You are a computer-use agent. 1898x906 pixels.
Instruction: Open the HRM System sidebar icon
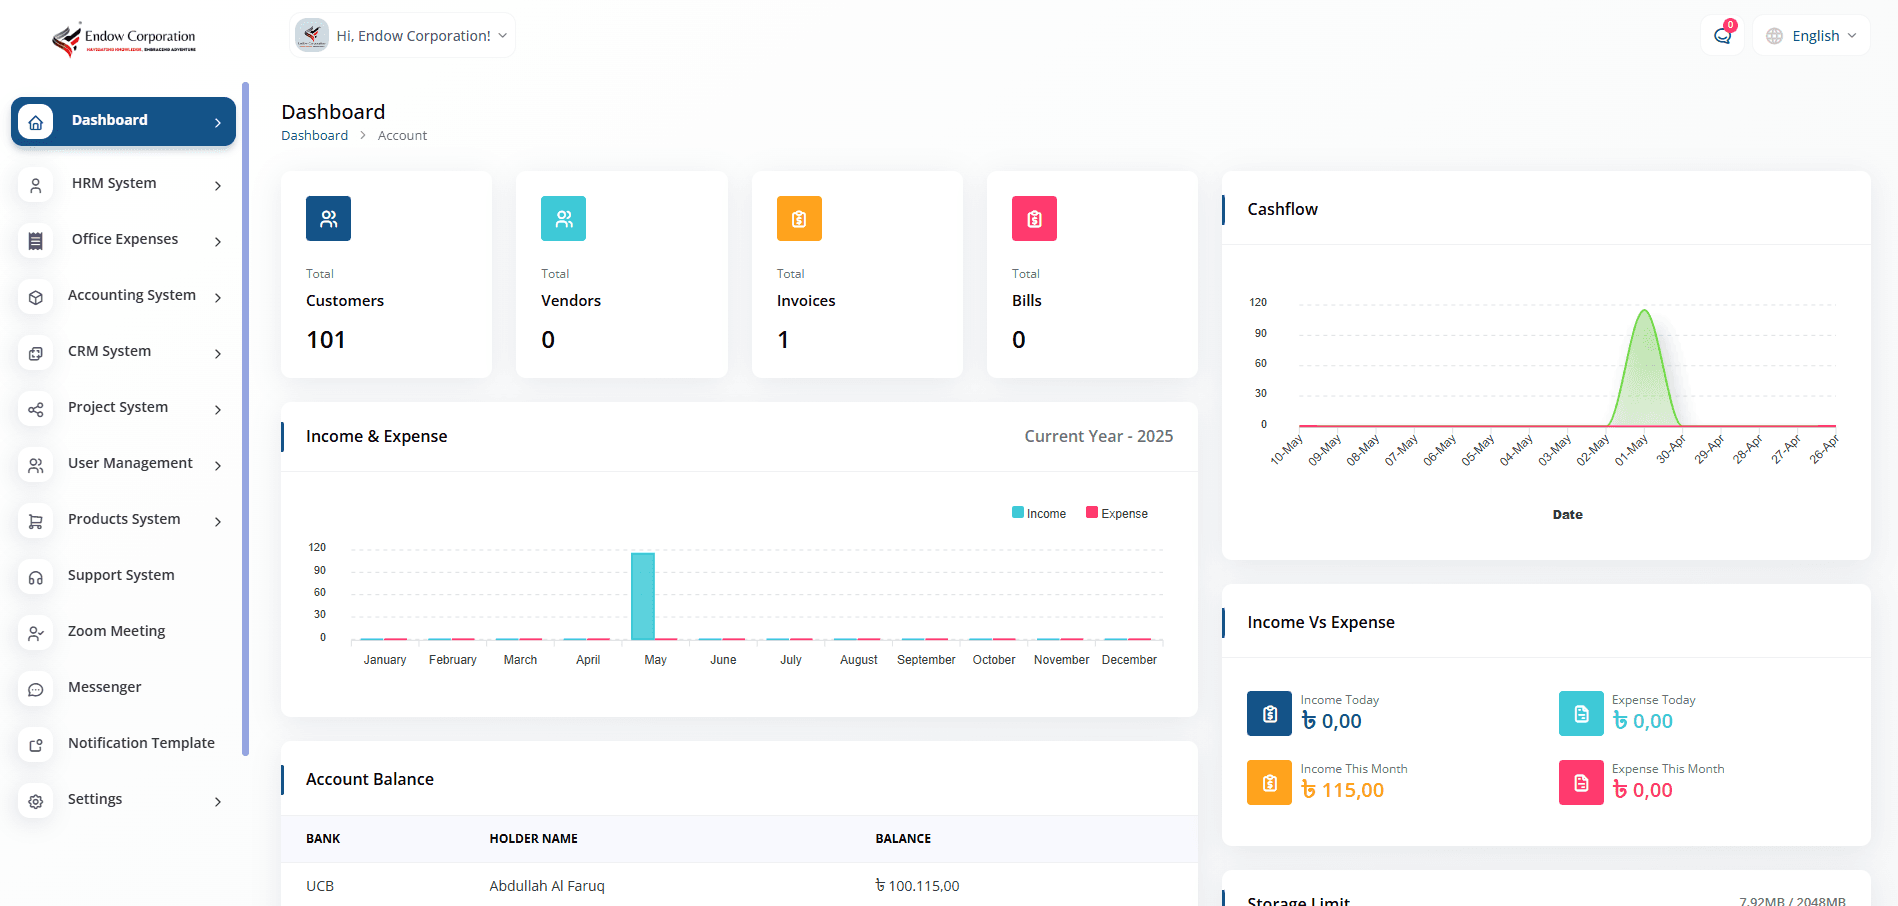(36, 185)
